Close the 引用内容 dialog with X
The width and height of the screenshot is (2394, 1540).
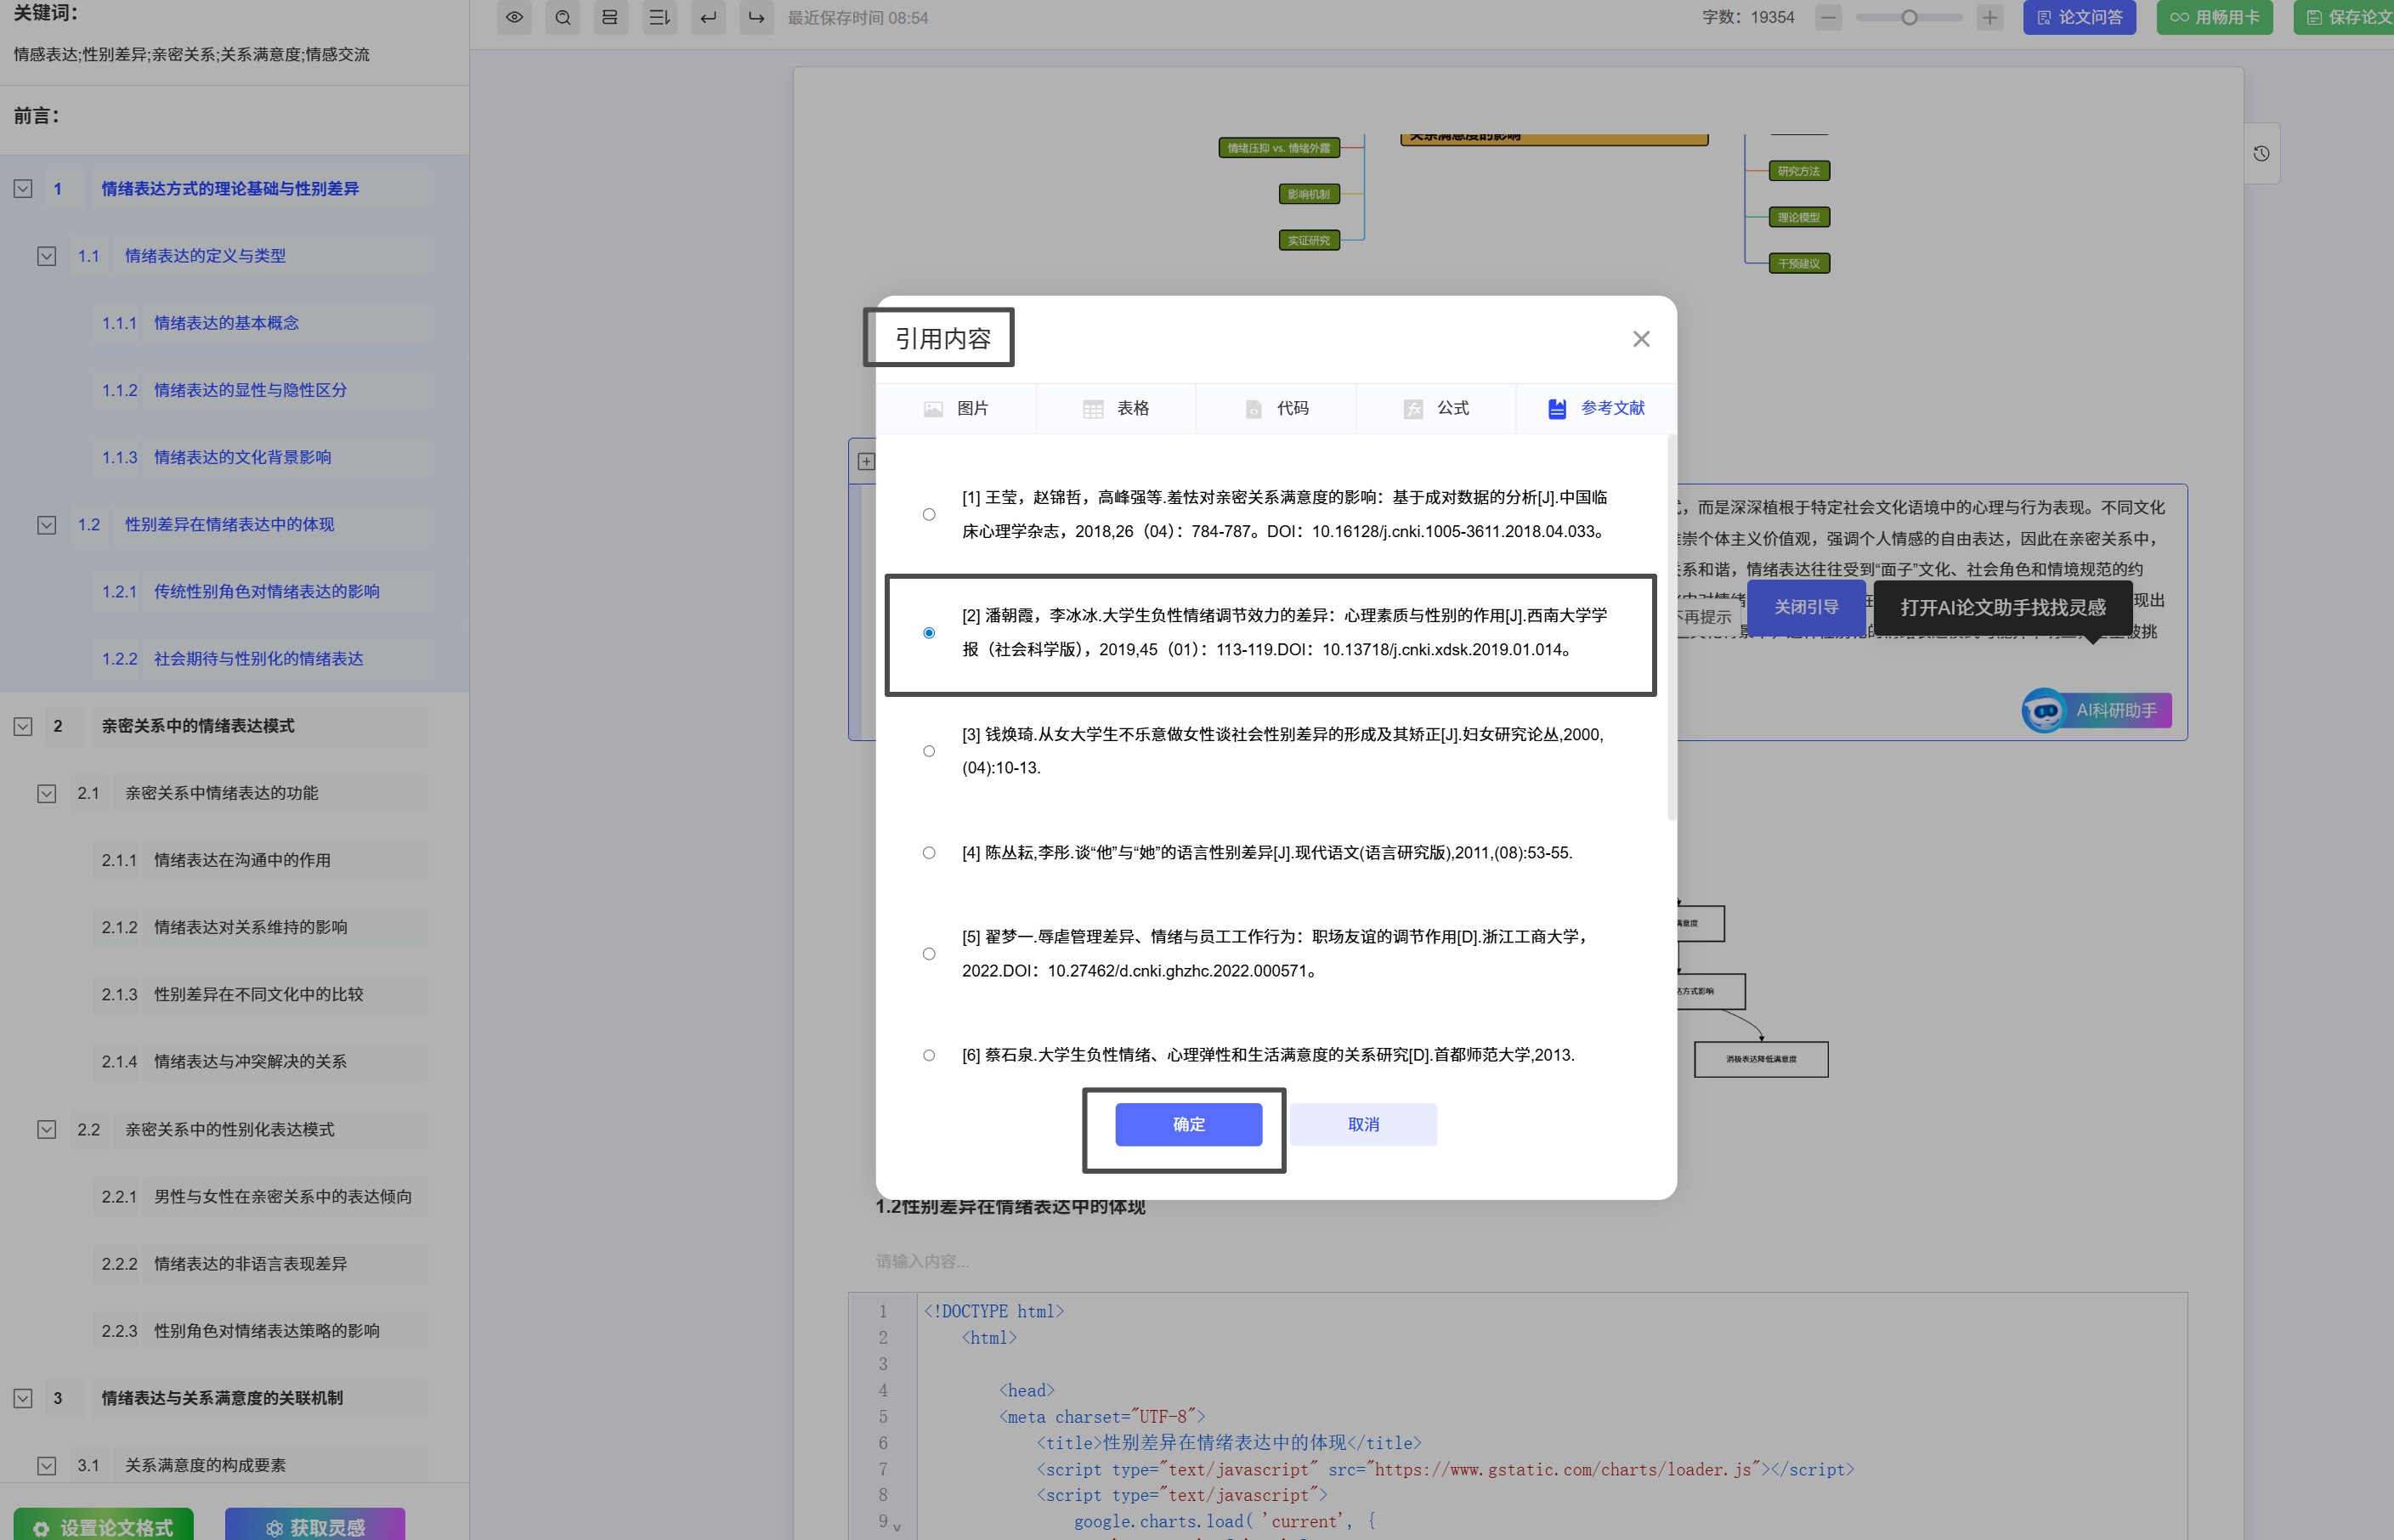(1640, 339)
